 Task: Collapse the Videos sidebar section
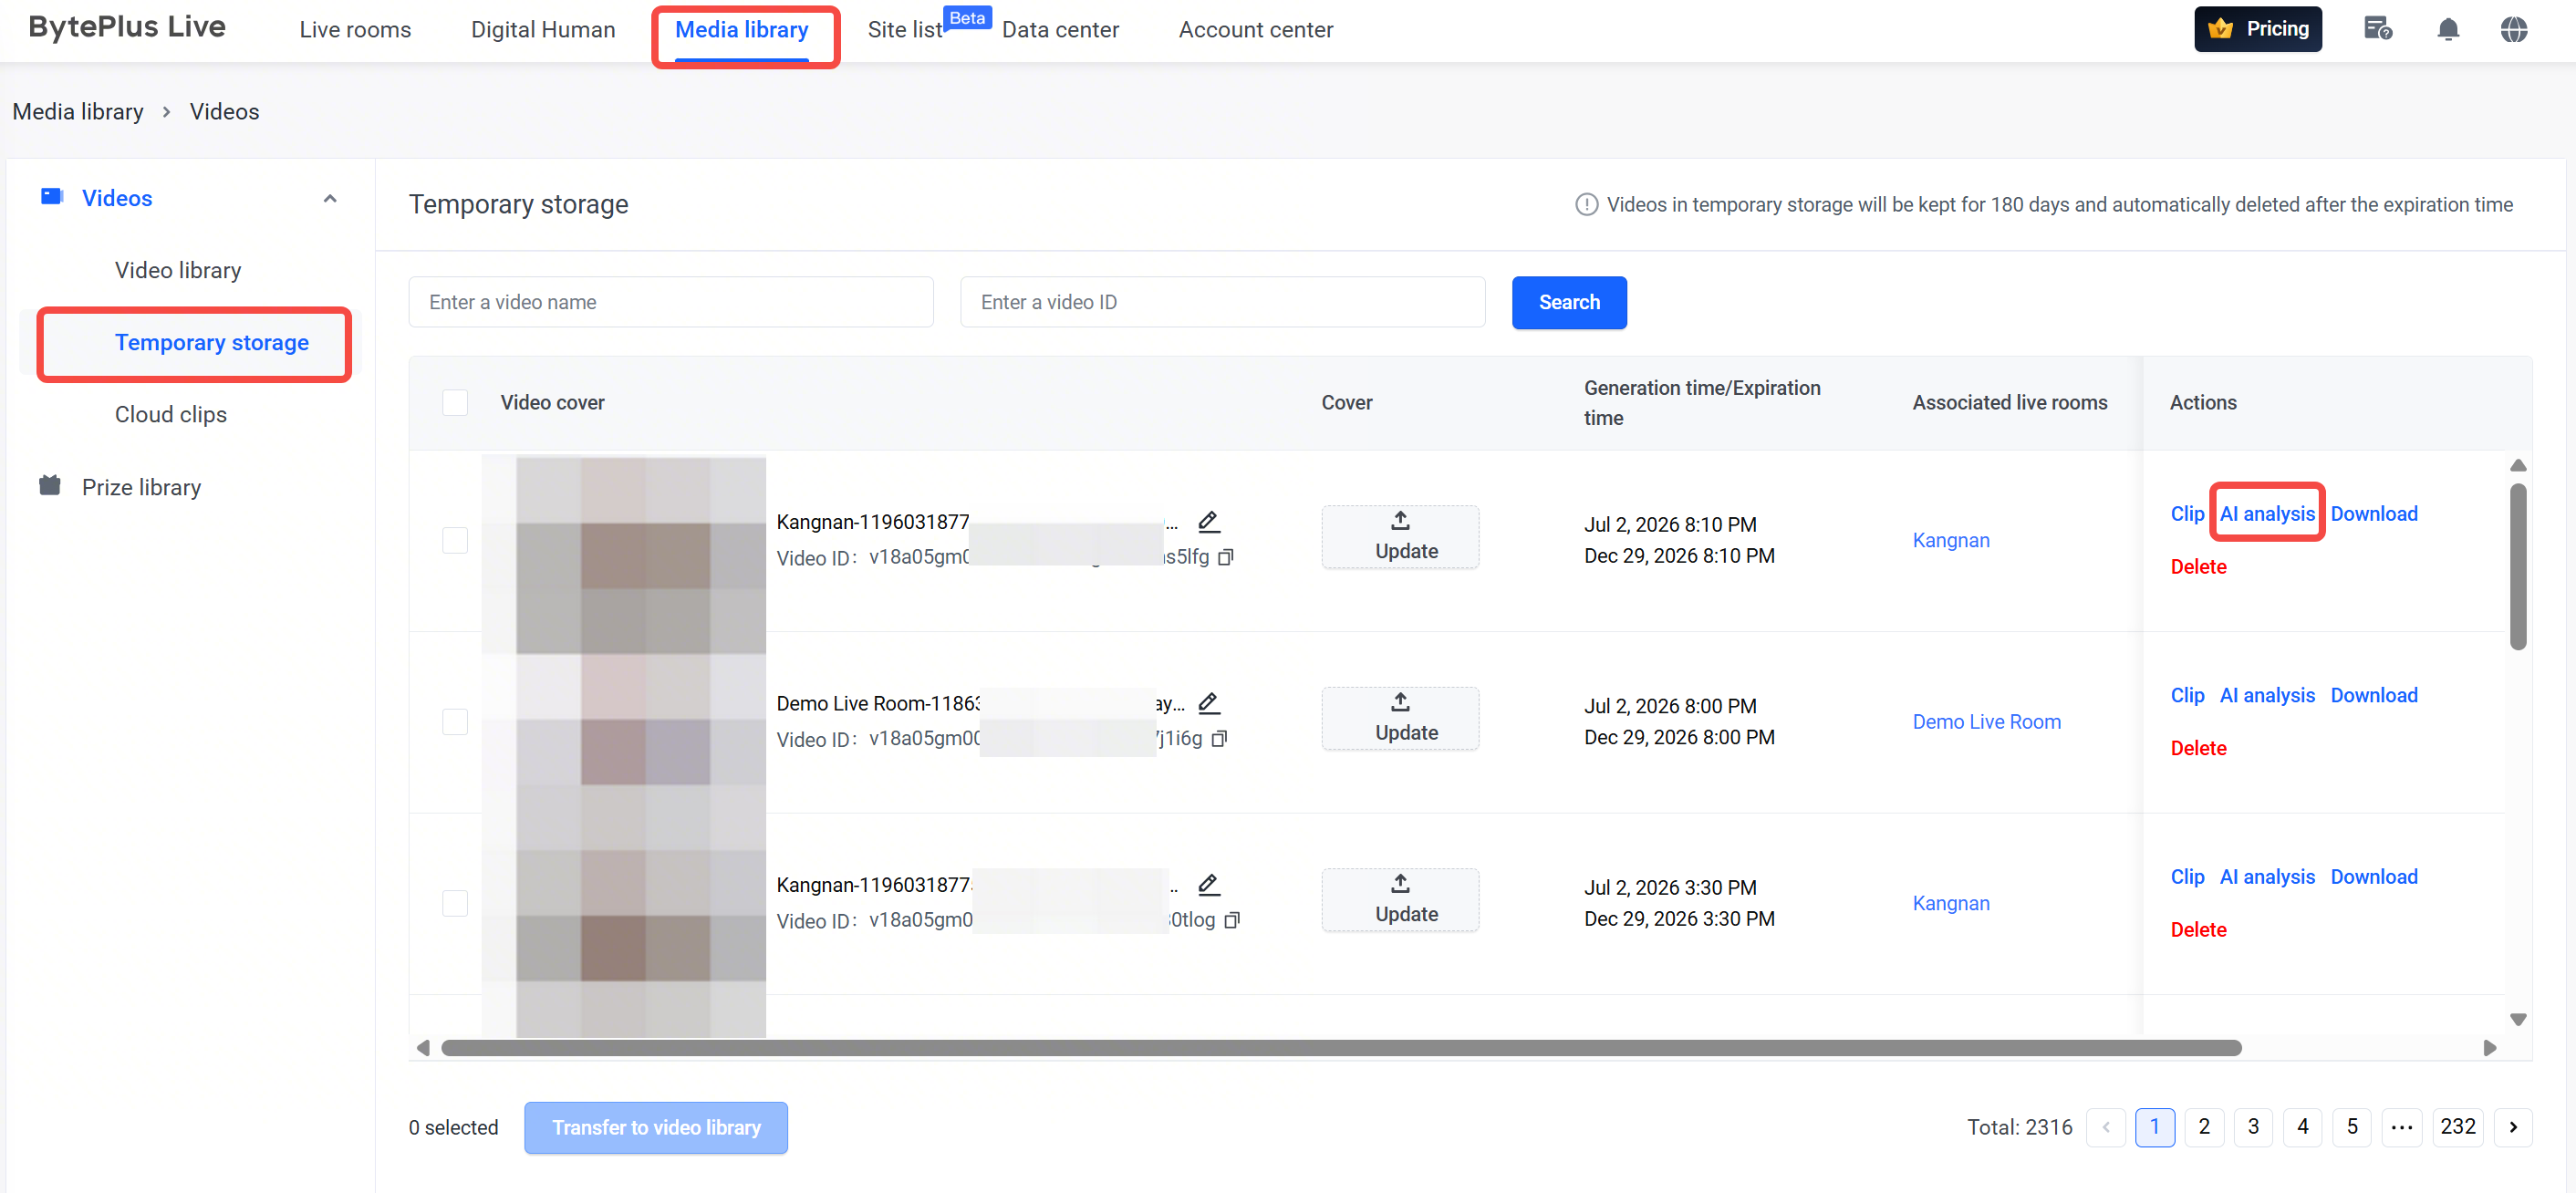[x=330, y=198]
